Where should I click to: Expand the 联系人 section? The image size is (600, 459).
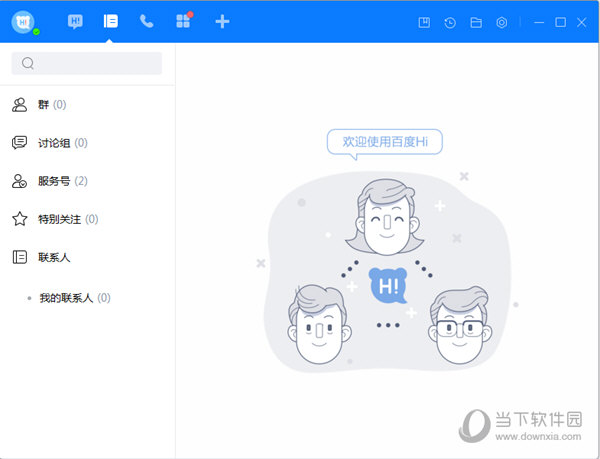coord(87,257)
